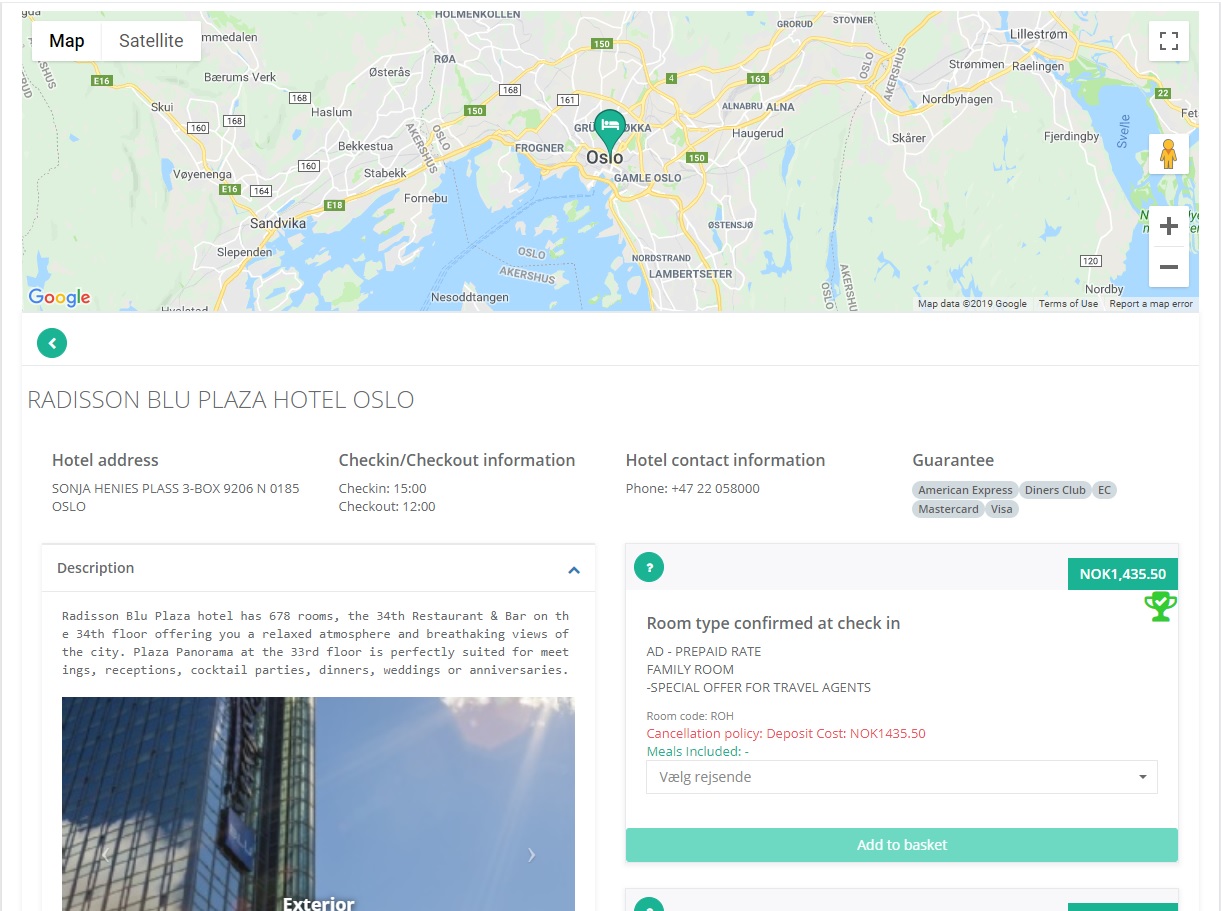This screenshot has width=1221, height=911.
Task: Click the SONJA HENIES PLASS address text
Action: pos(176,497)
